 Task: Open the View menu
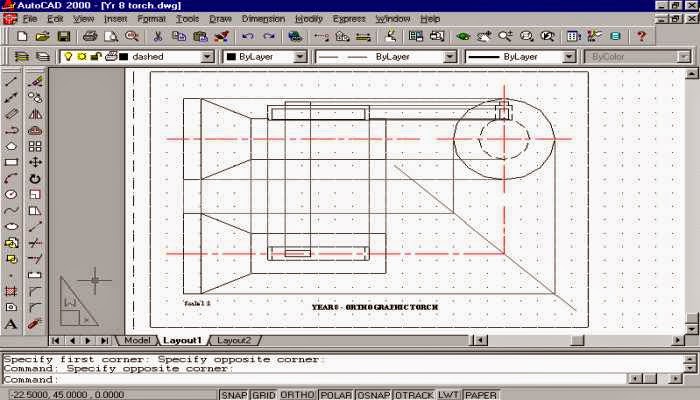[x=83, y=19]
